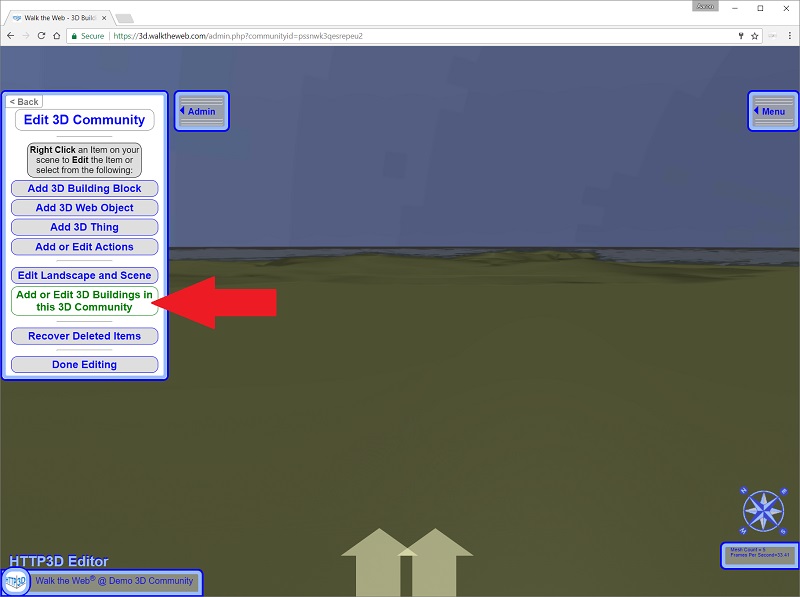Select Add 3D Building Block
The height and width of the screenshot is (597, 800).
click(85, 188)
